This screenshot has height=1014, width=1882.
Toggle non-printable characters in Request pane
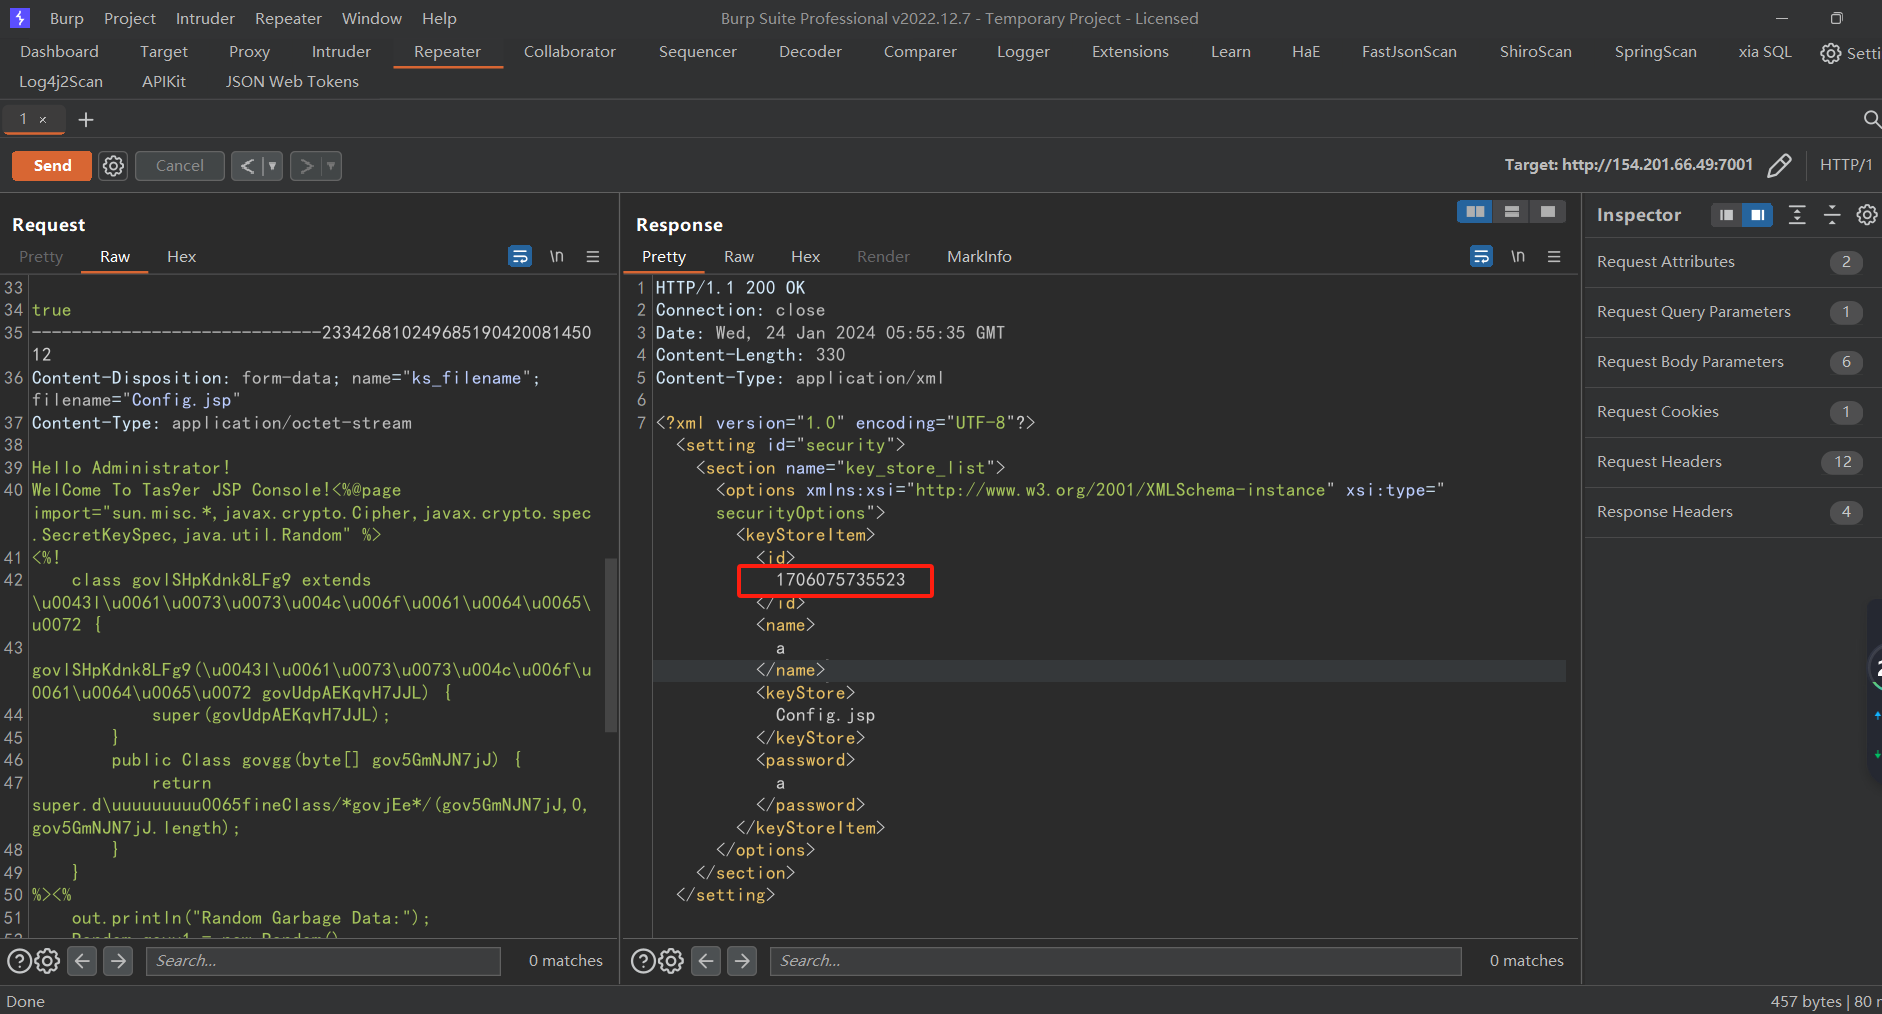pyautogui.click(x=556, y=257)
